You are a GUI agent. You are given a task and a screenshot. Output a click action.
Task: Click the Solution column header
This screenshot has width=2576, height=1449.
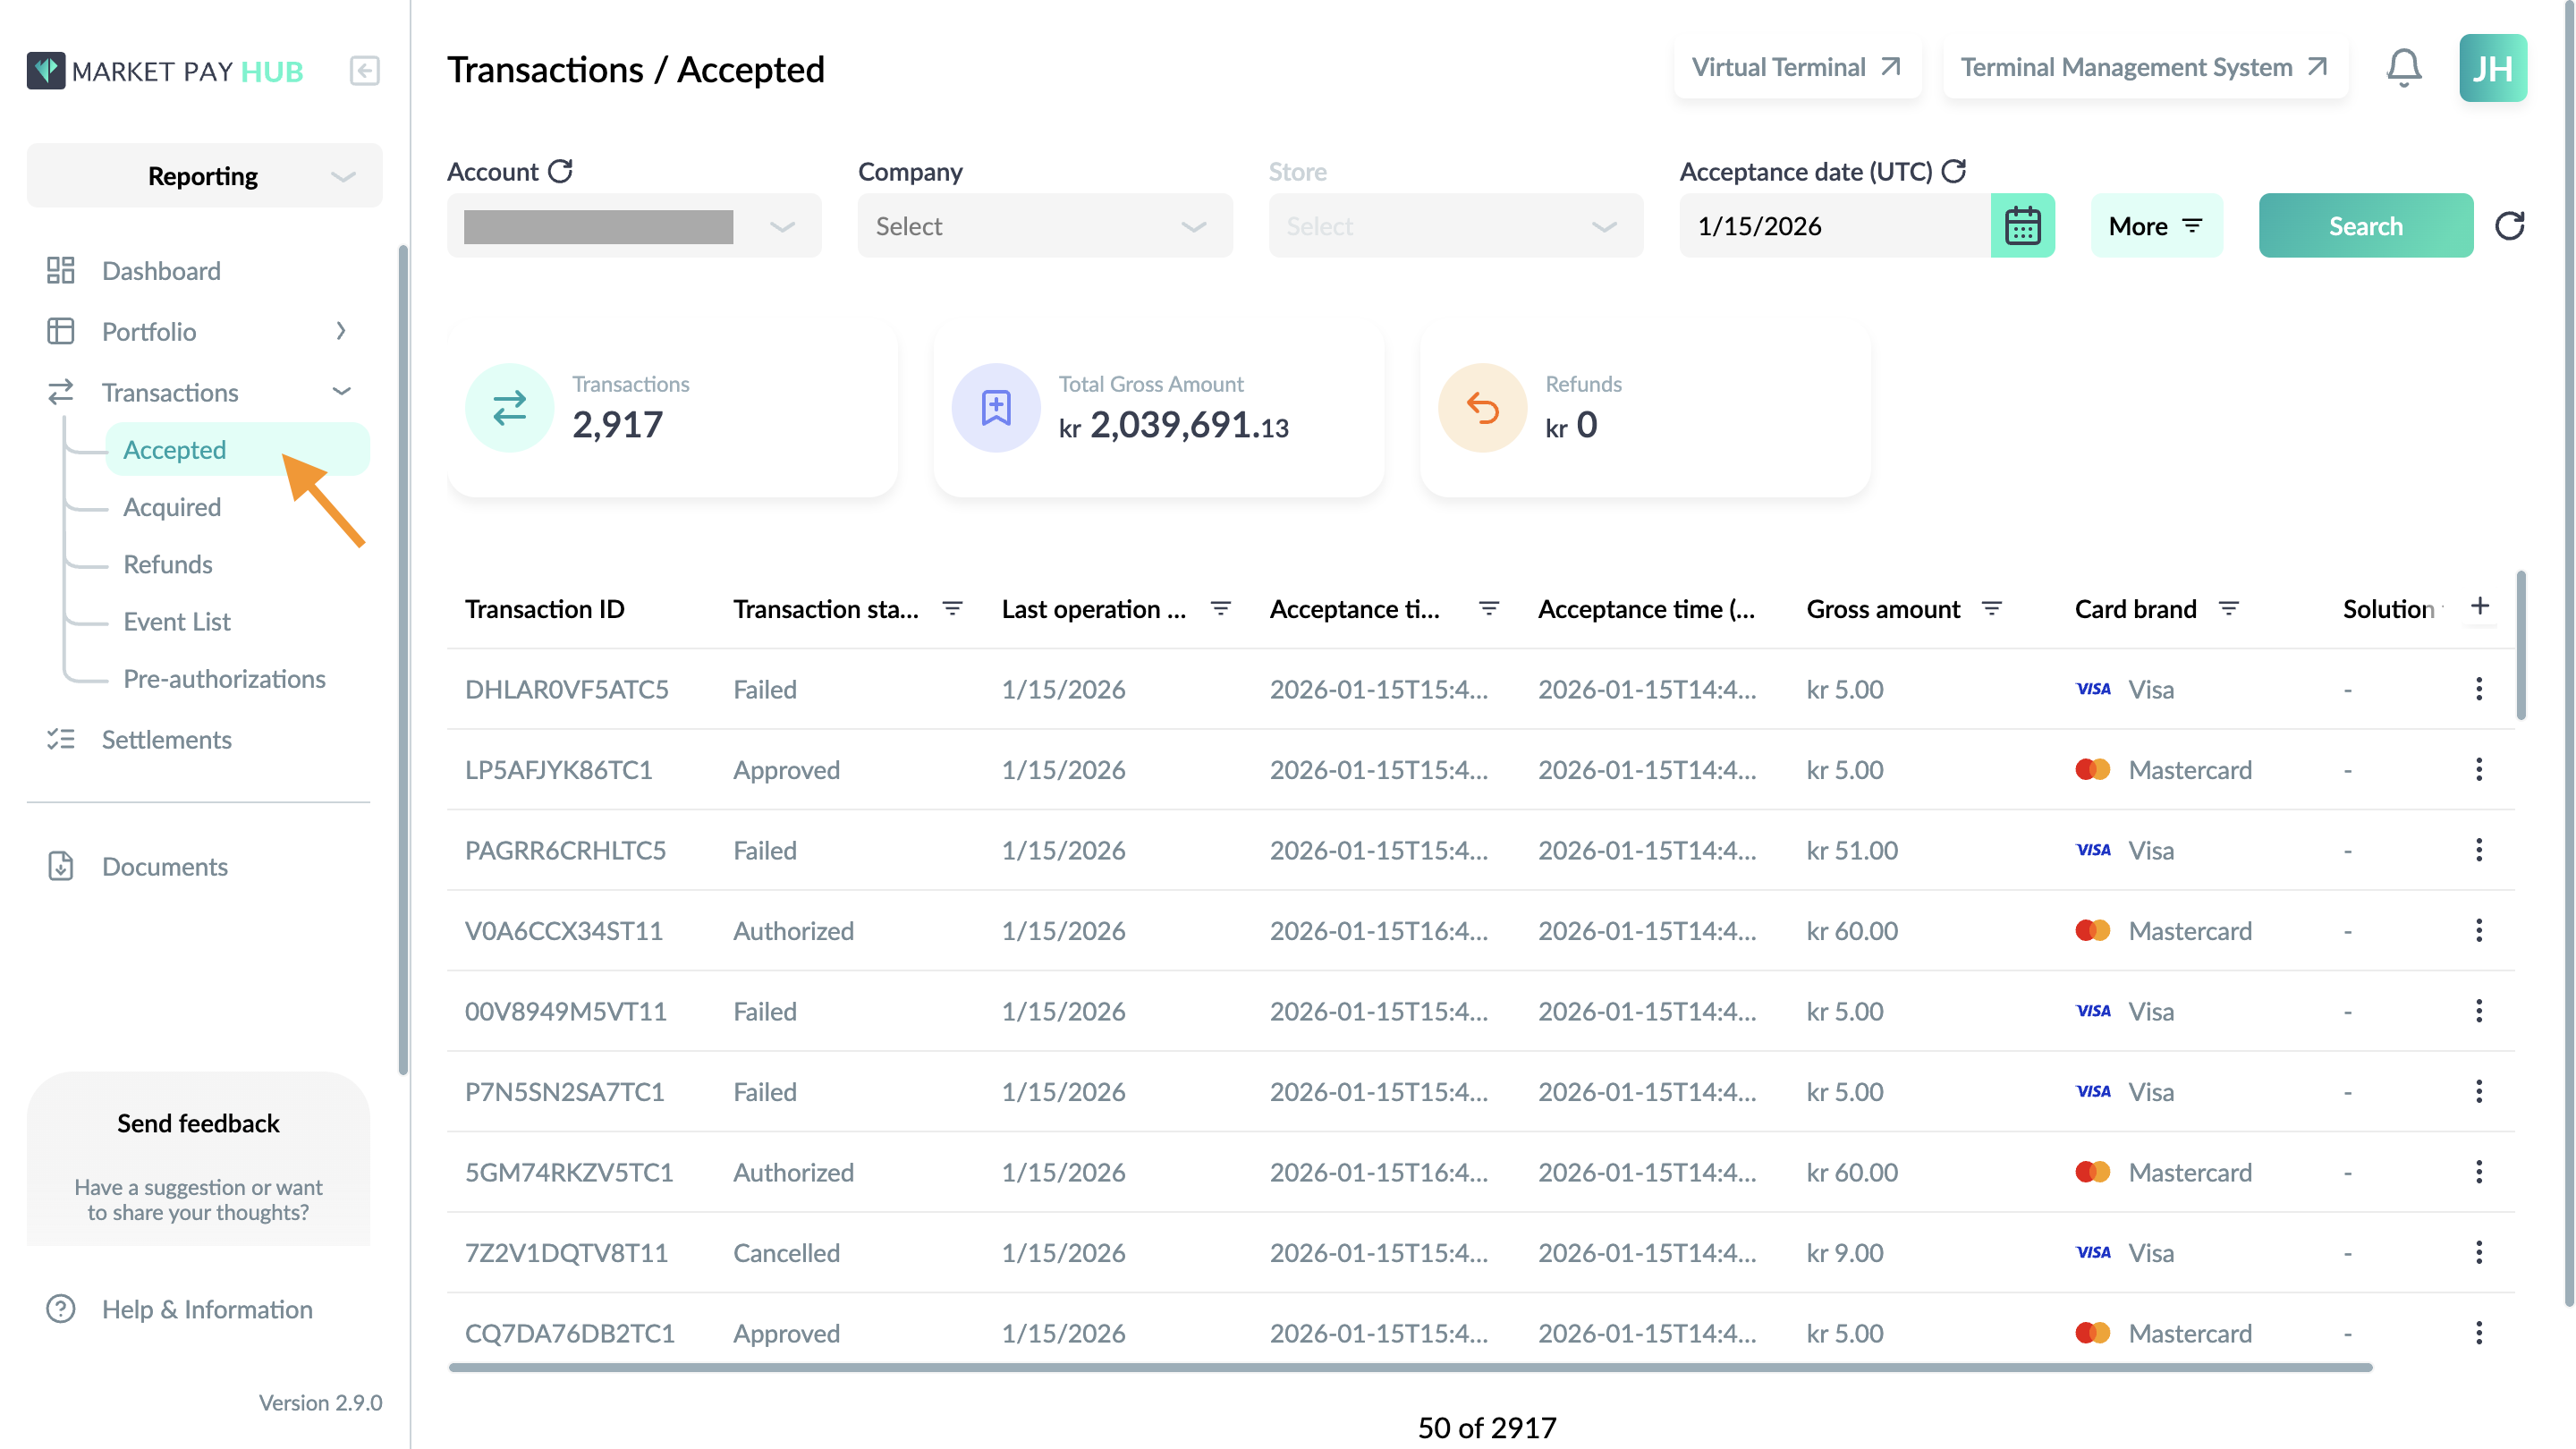(2388, 608)
